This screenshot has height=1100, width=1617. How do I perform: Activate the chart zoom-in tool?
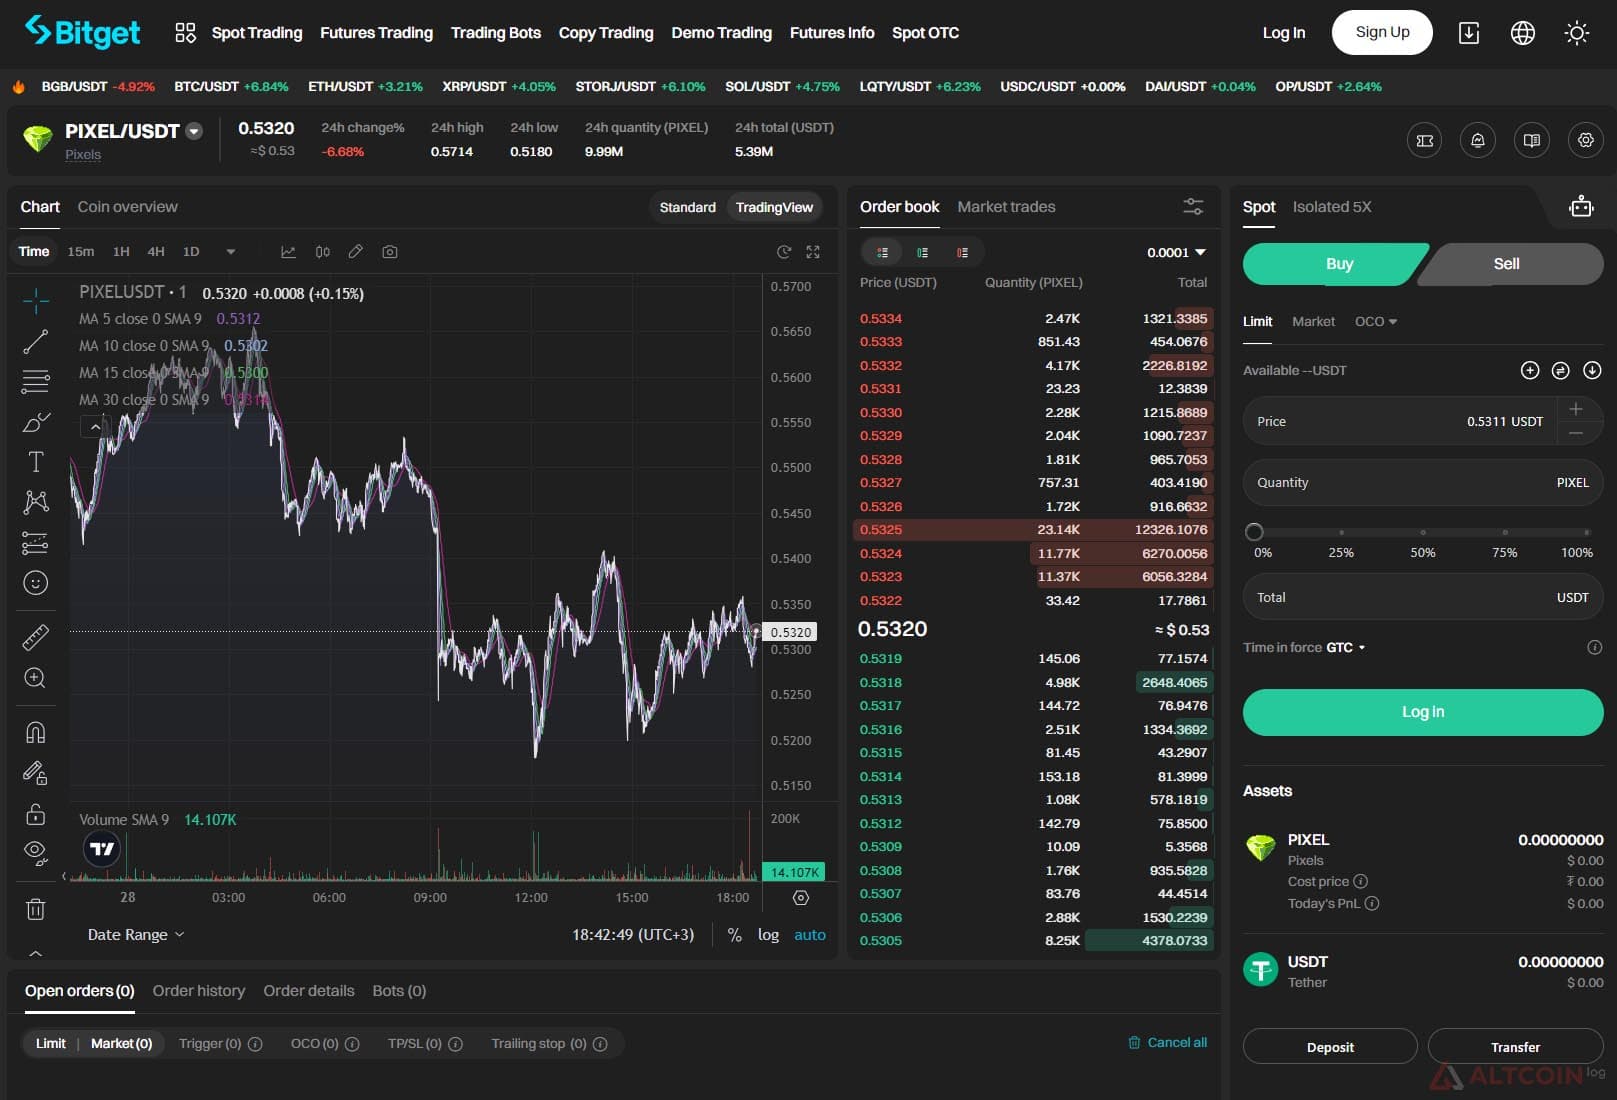click(x=35, y=678)
